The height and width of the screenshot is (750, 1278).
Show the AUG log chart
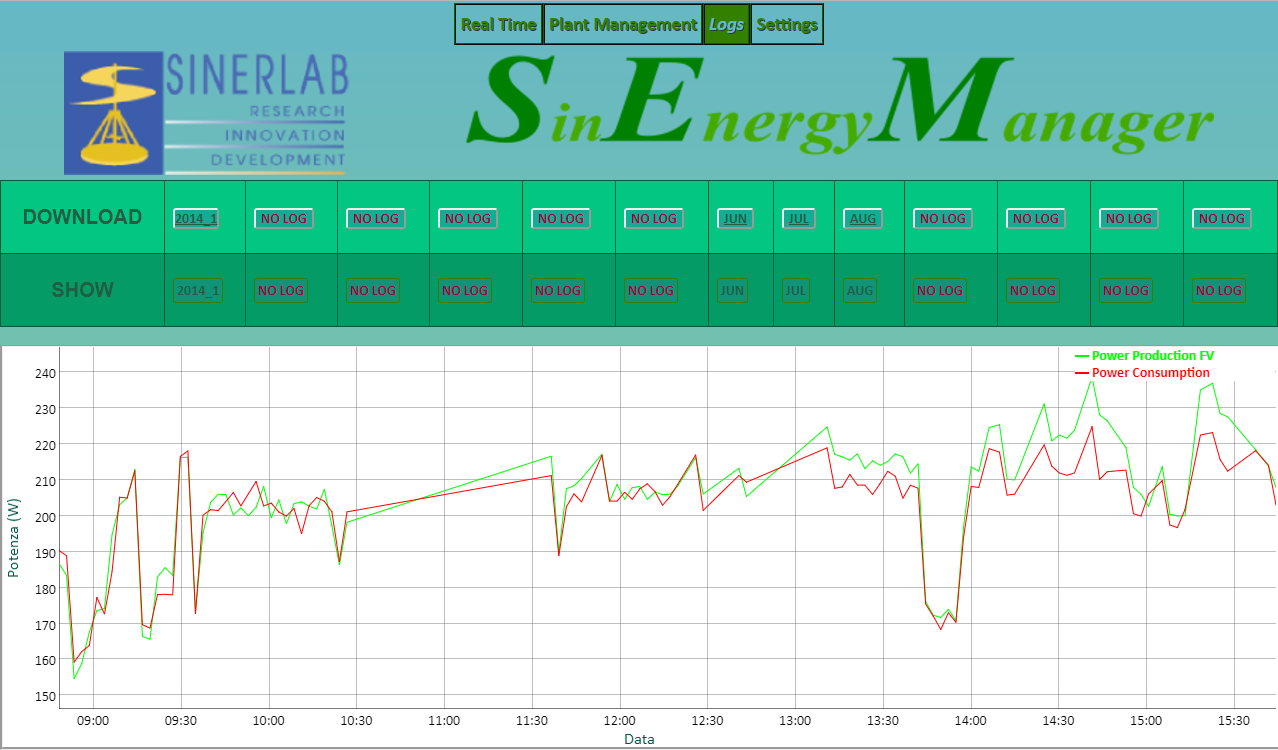[860, 290]
